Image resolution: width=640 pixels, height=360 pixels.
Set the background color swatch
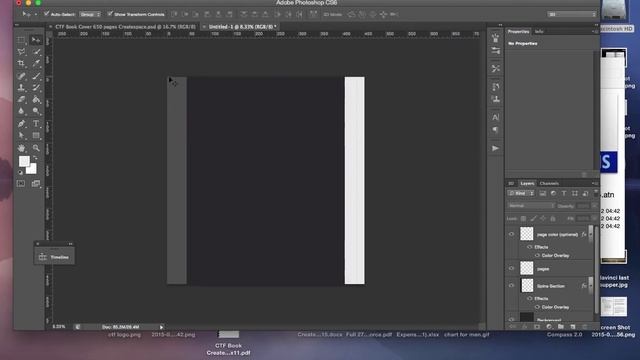pyautogui.click(x=32, y=169)
